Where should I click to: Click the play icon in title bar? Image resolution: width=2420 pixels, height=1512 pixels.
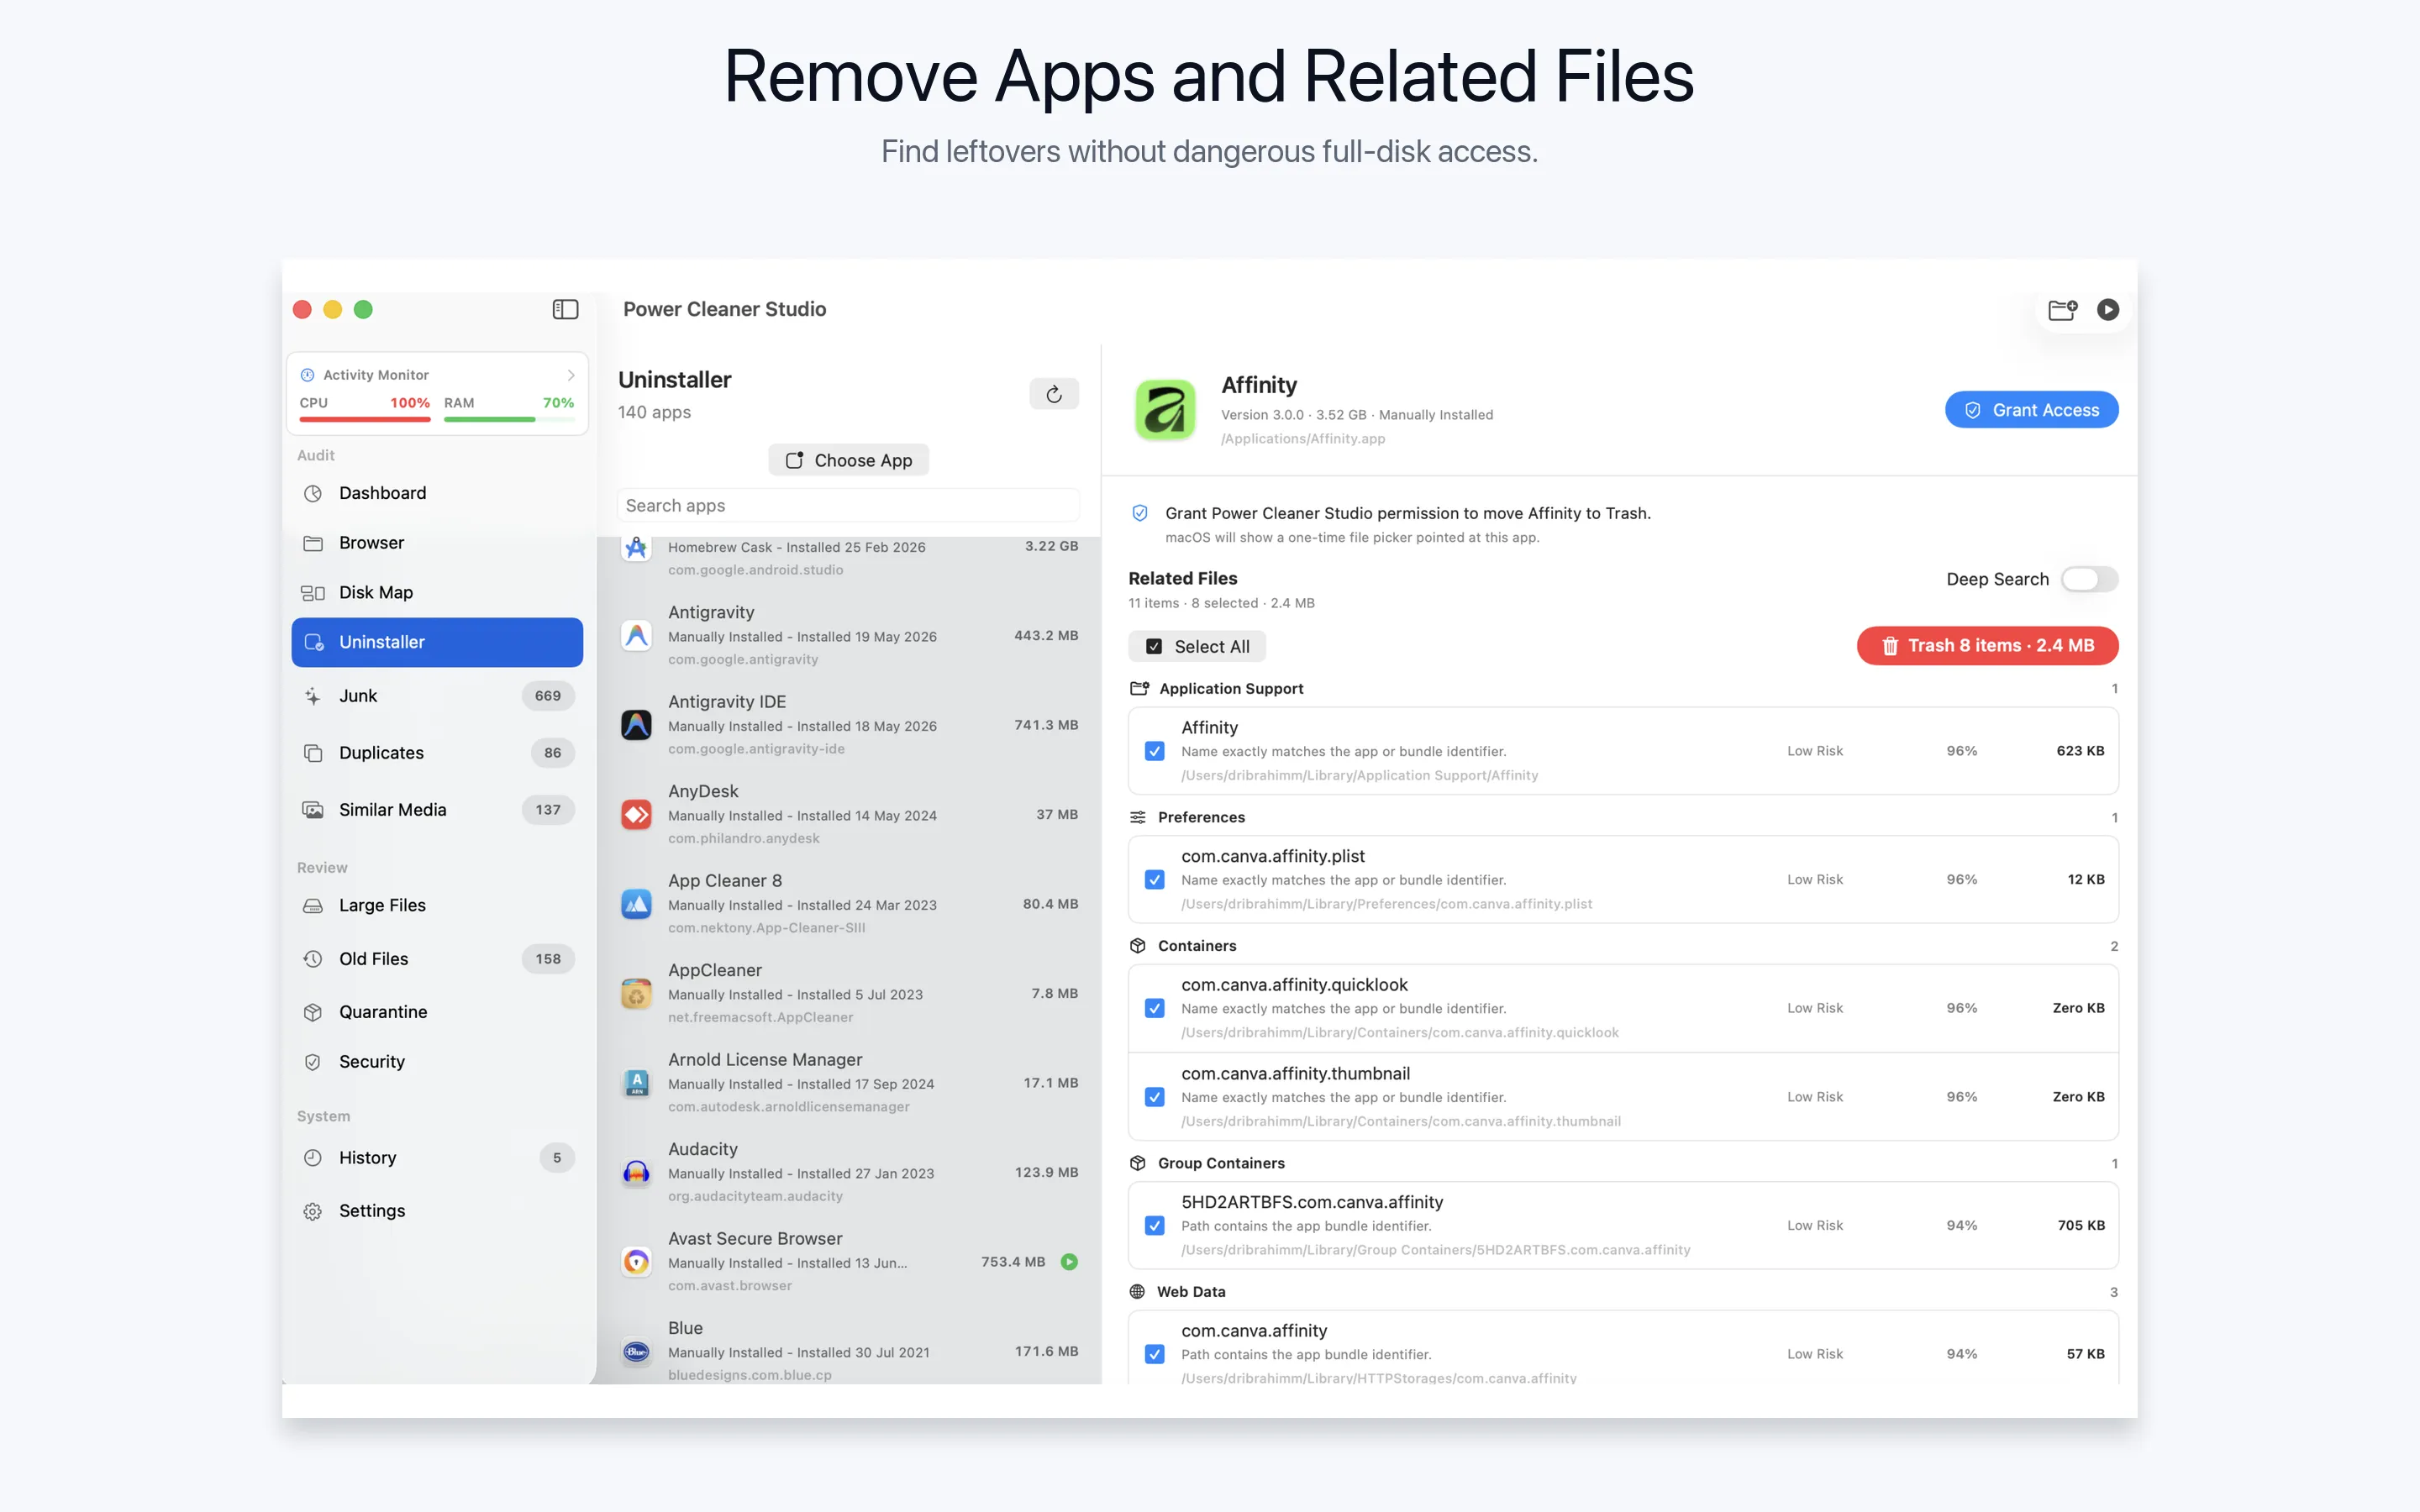point(2107,309)
